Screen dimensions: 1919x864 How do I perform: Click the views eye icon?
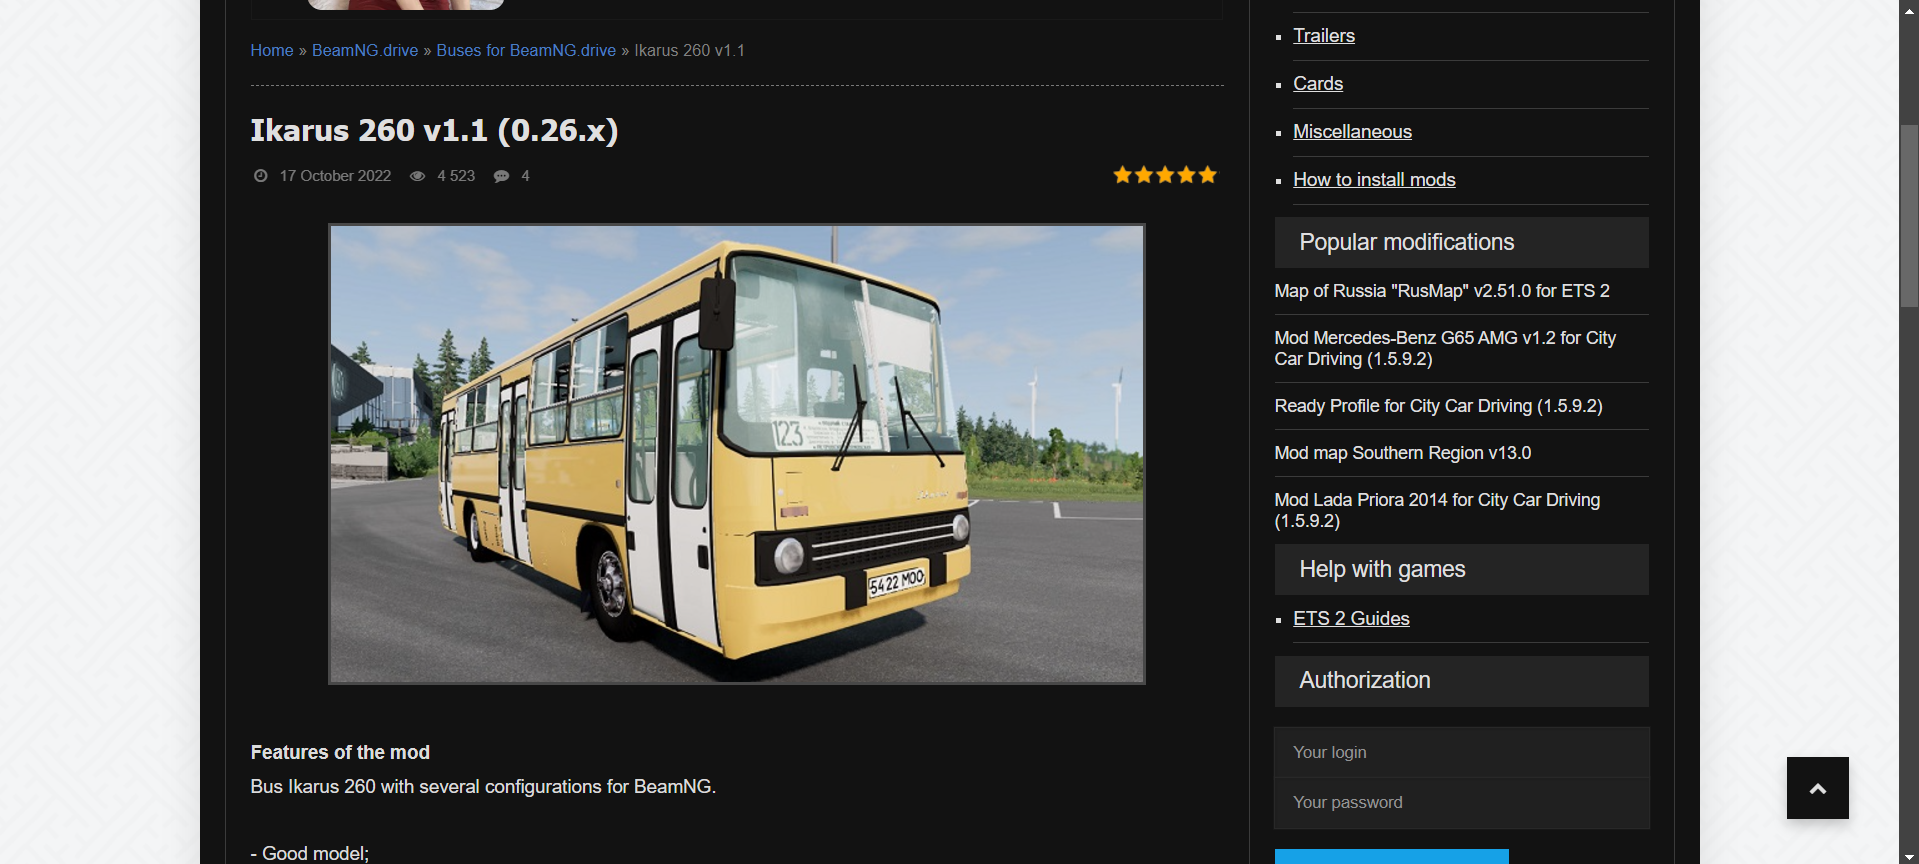pyautogui.click(x=418, y=176)
